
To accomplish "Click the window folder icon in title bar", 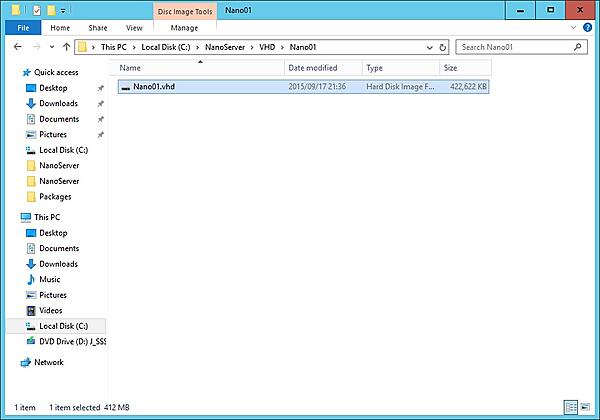I will point(16,10).
